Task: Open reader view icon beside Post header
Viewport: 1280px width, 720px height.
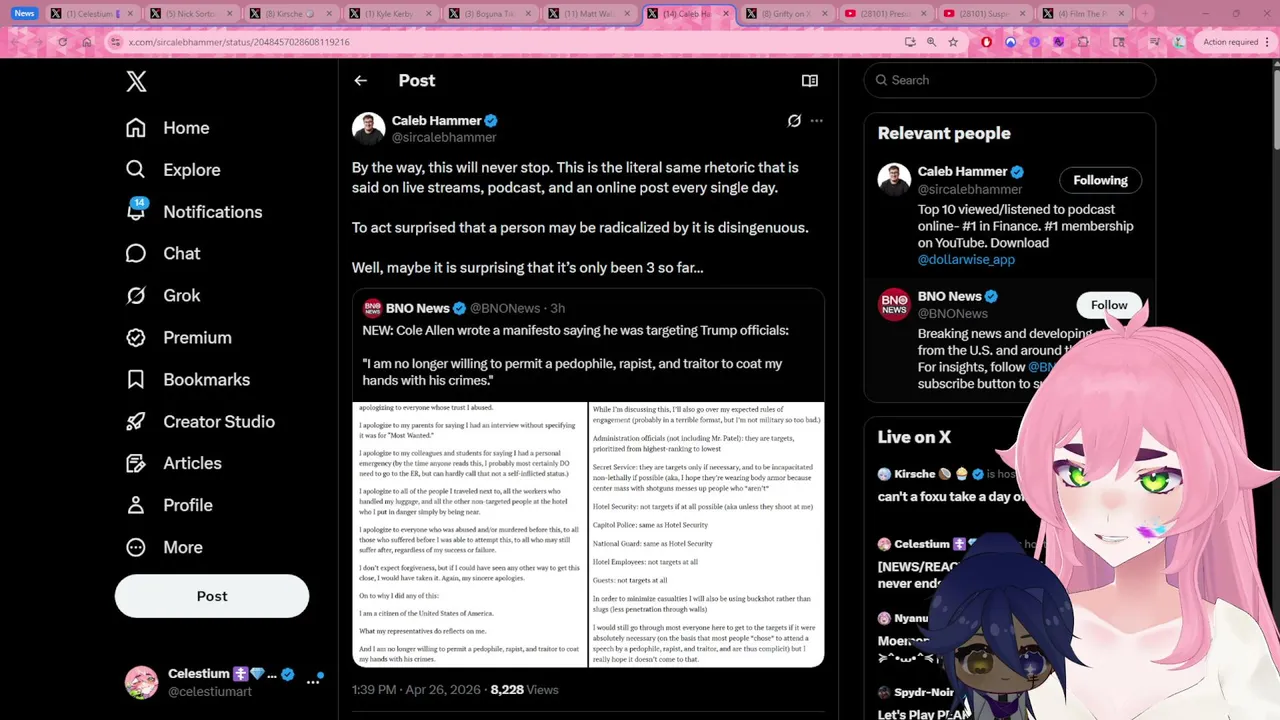Action: click(x=810, y=81)
